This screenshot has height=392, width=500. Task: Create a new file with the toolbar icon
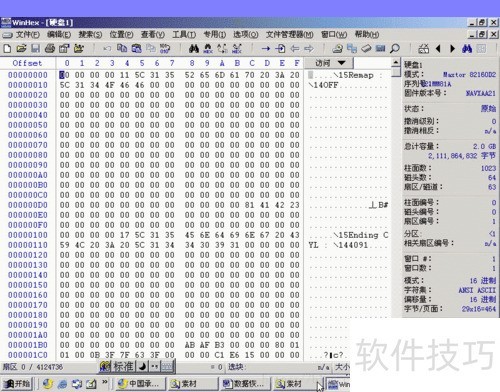coord(7,49)
